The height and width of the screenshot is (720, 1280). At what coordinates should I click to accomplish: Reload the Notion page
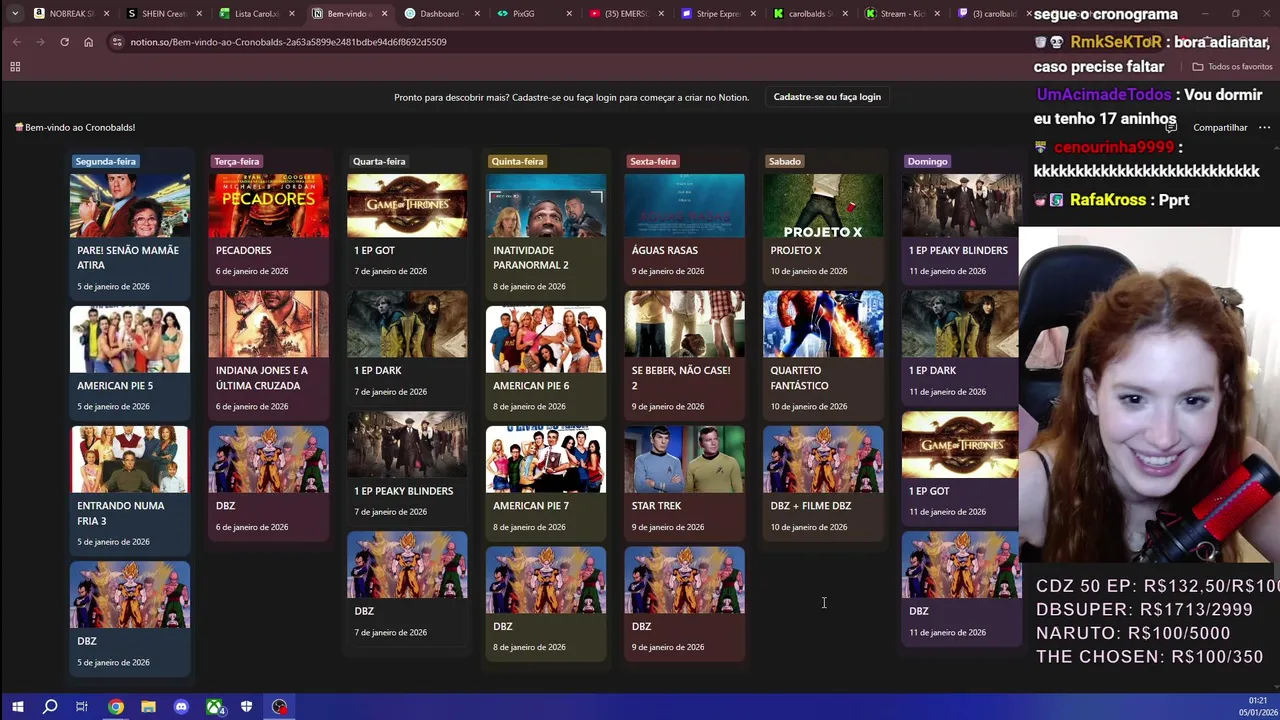(x=64, y=42)
